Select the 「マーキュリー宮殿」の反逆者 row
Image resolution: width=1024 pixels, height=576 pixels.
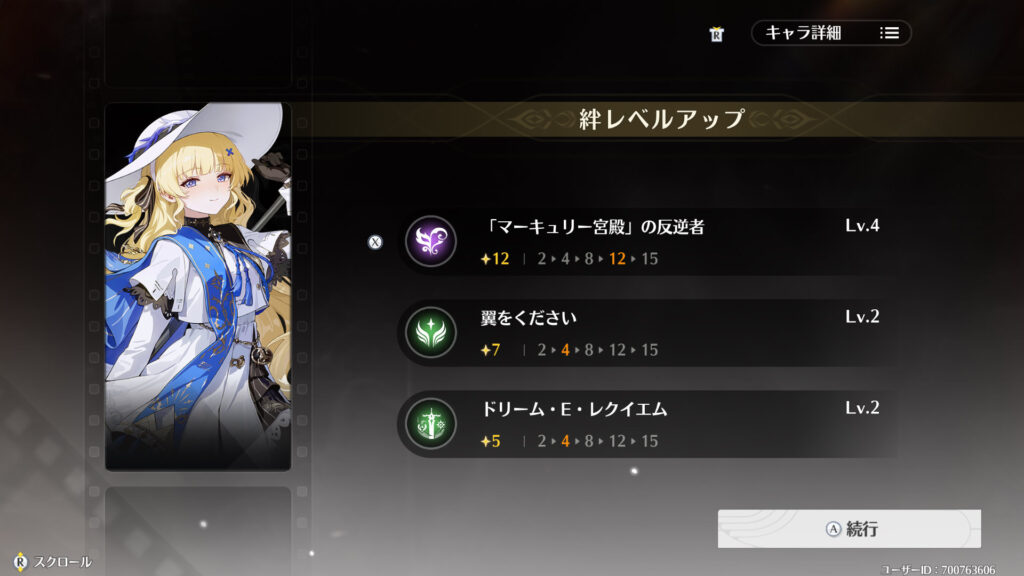(x=647, y=242)
